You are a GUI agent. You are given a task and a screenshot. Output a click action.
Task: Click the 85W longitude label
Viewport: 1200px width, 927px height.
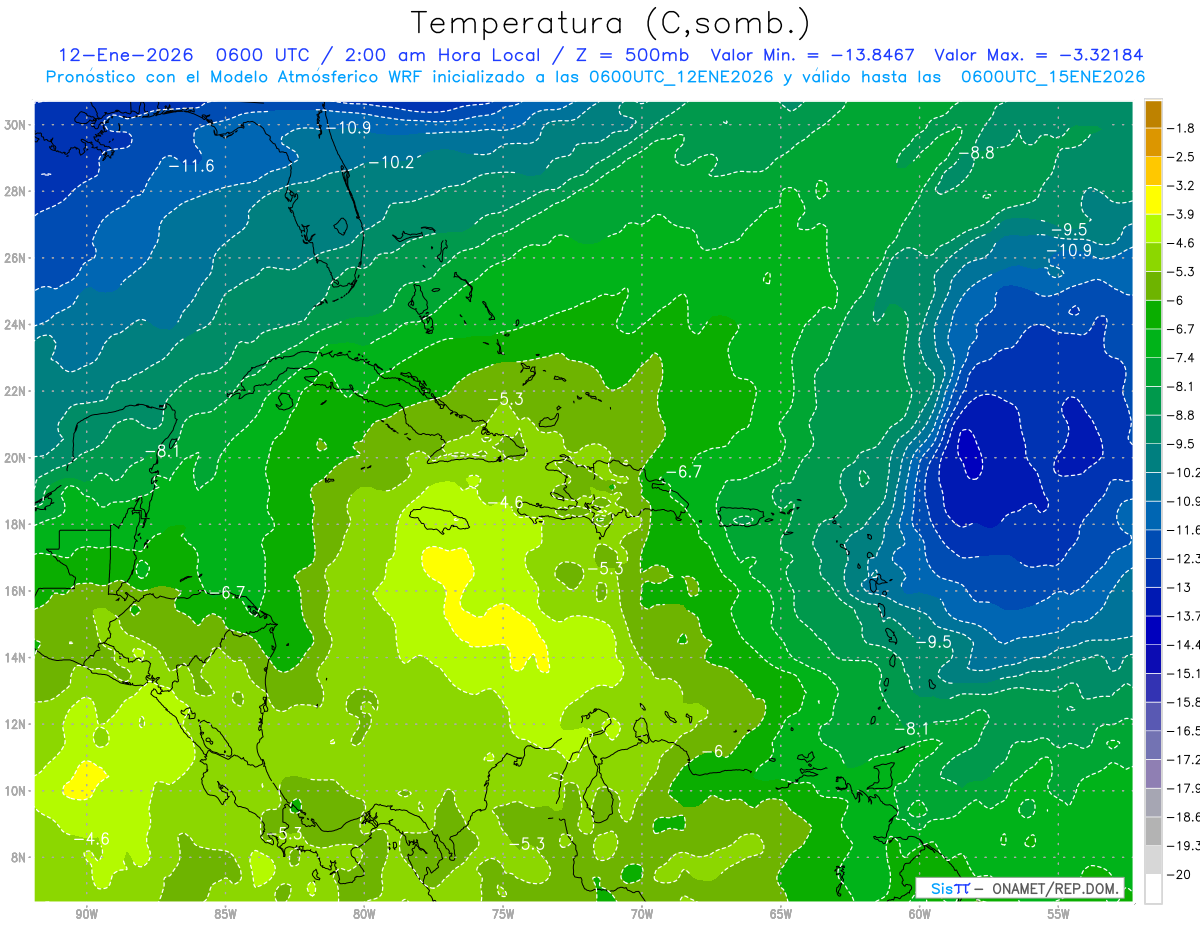tap(225, 914)
